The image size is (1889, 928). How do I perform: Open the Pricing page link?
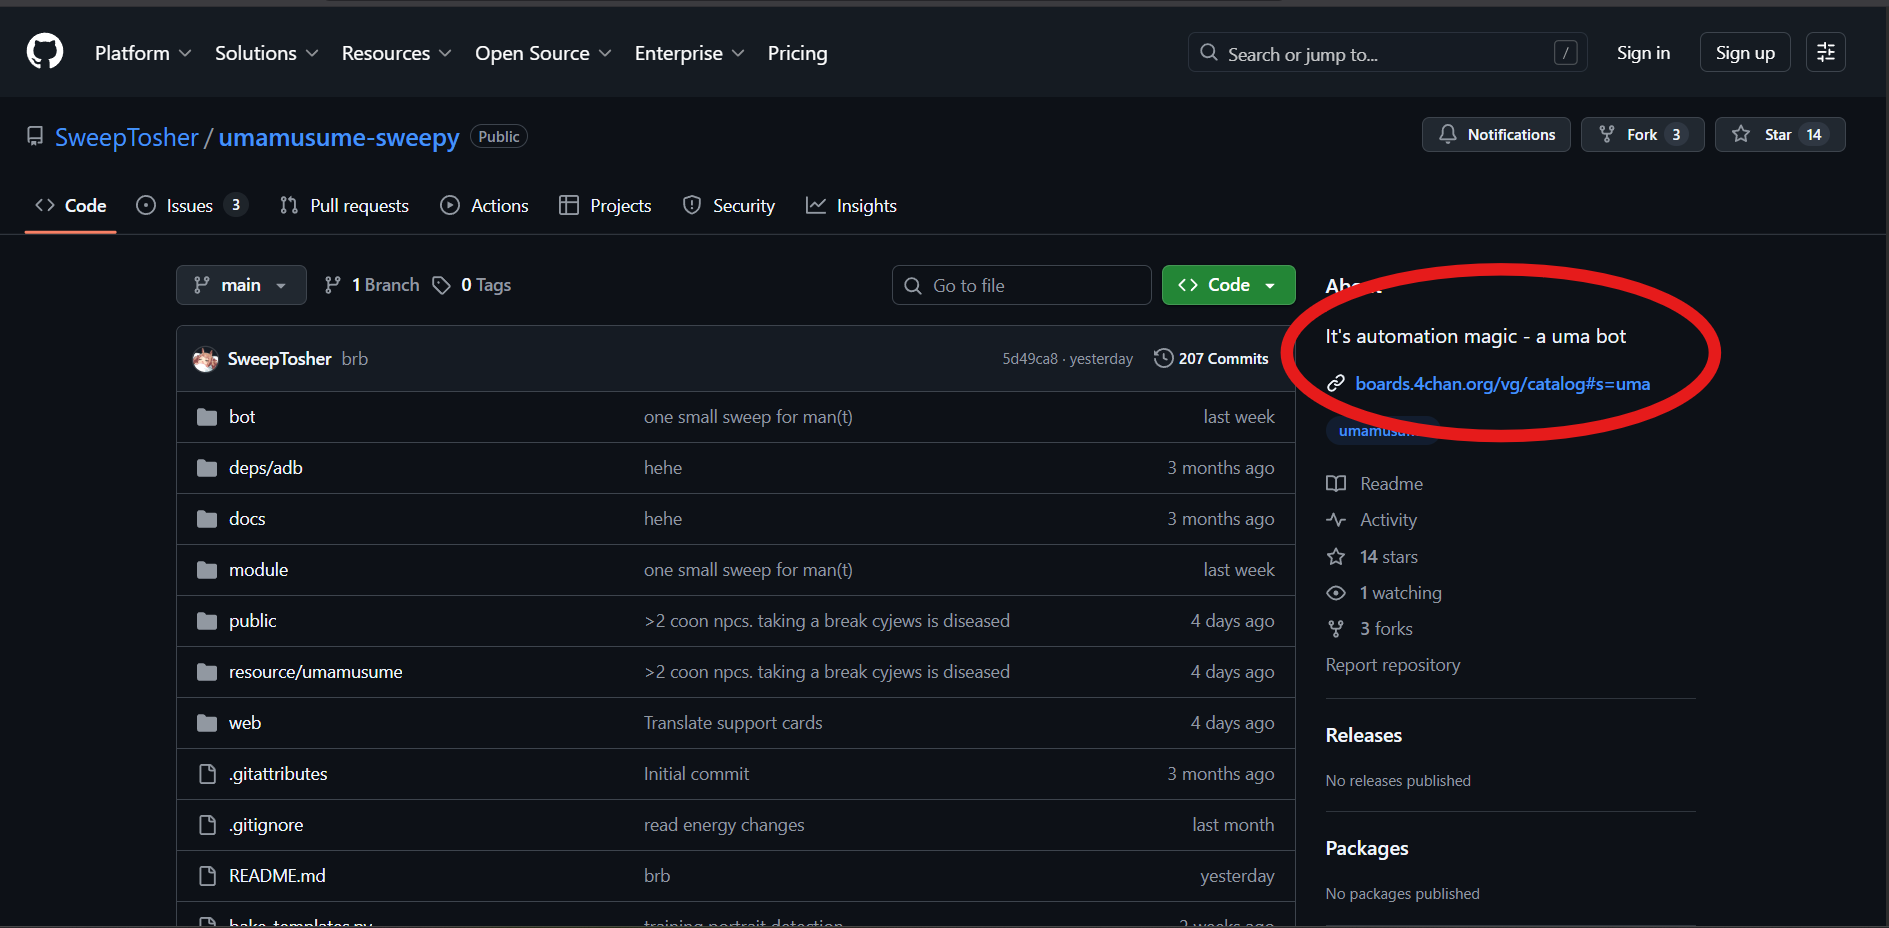click(x=798, y=53)
